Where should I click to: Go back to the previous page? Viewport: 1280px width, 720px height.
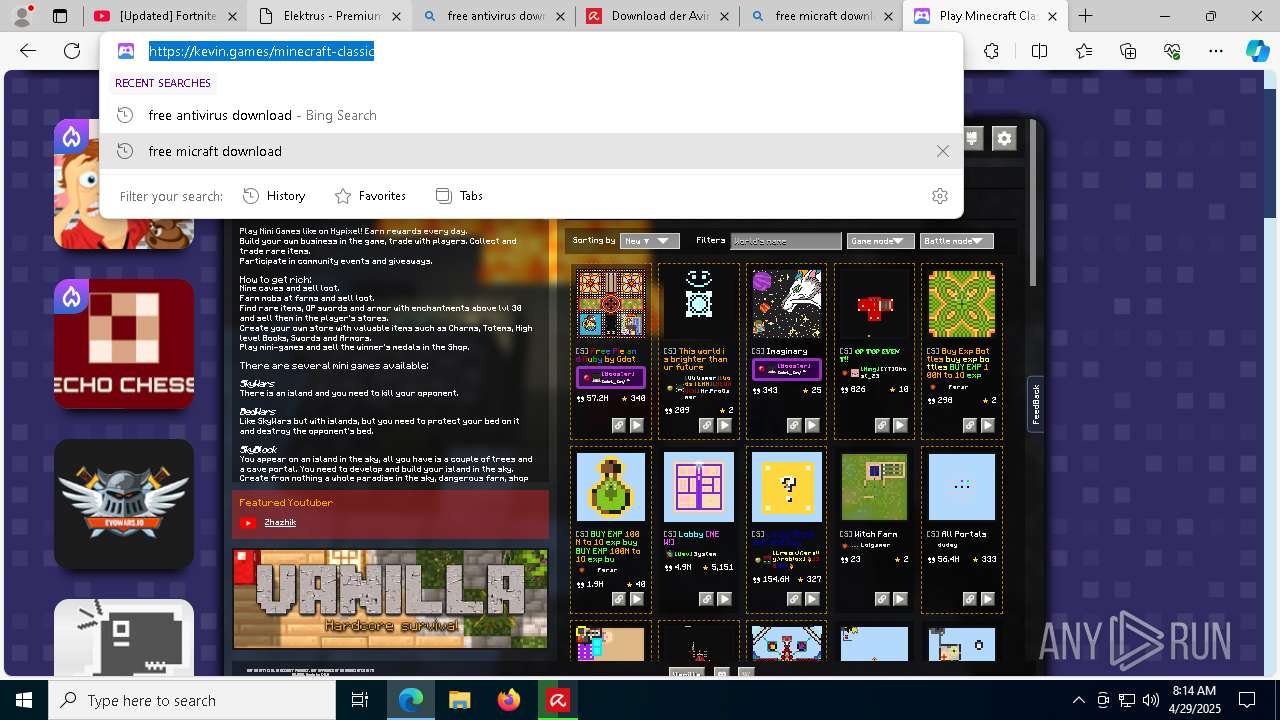(x=28, y=51)
